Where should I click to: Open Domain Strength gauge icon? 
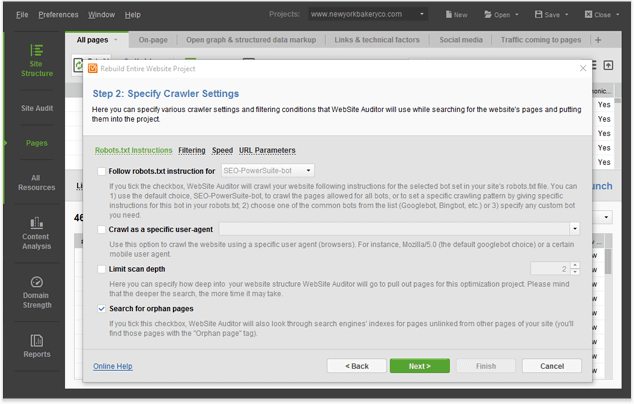coord(36,282)
